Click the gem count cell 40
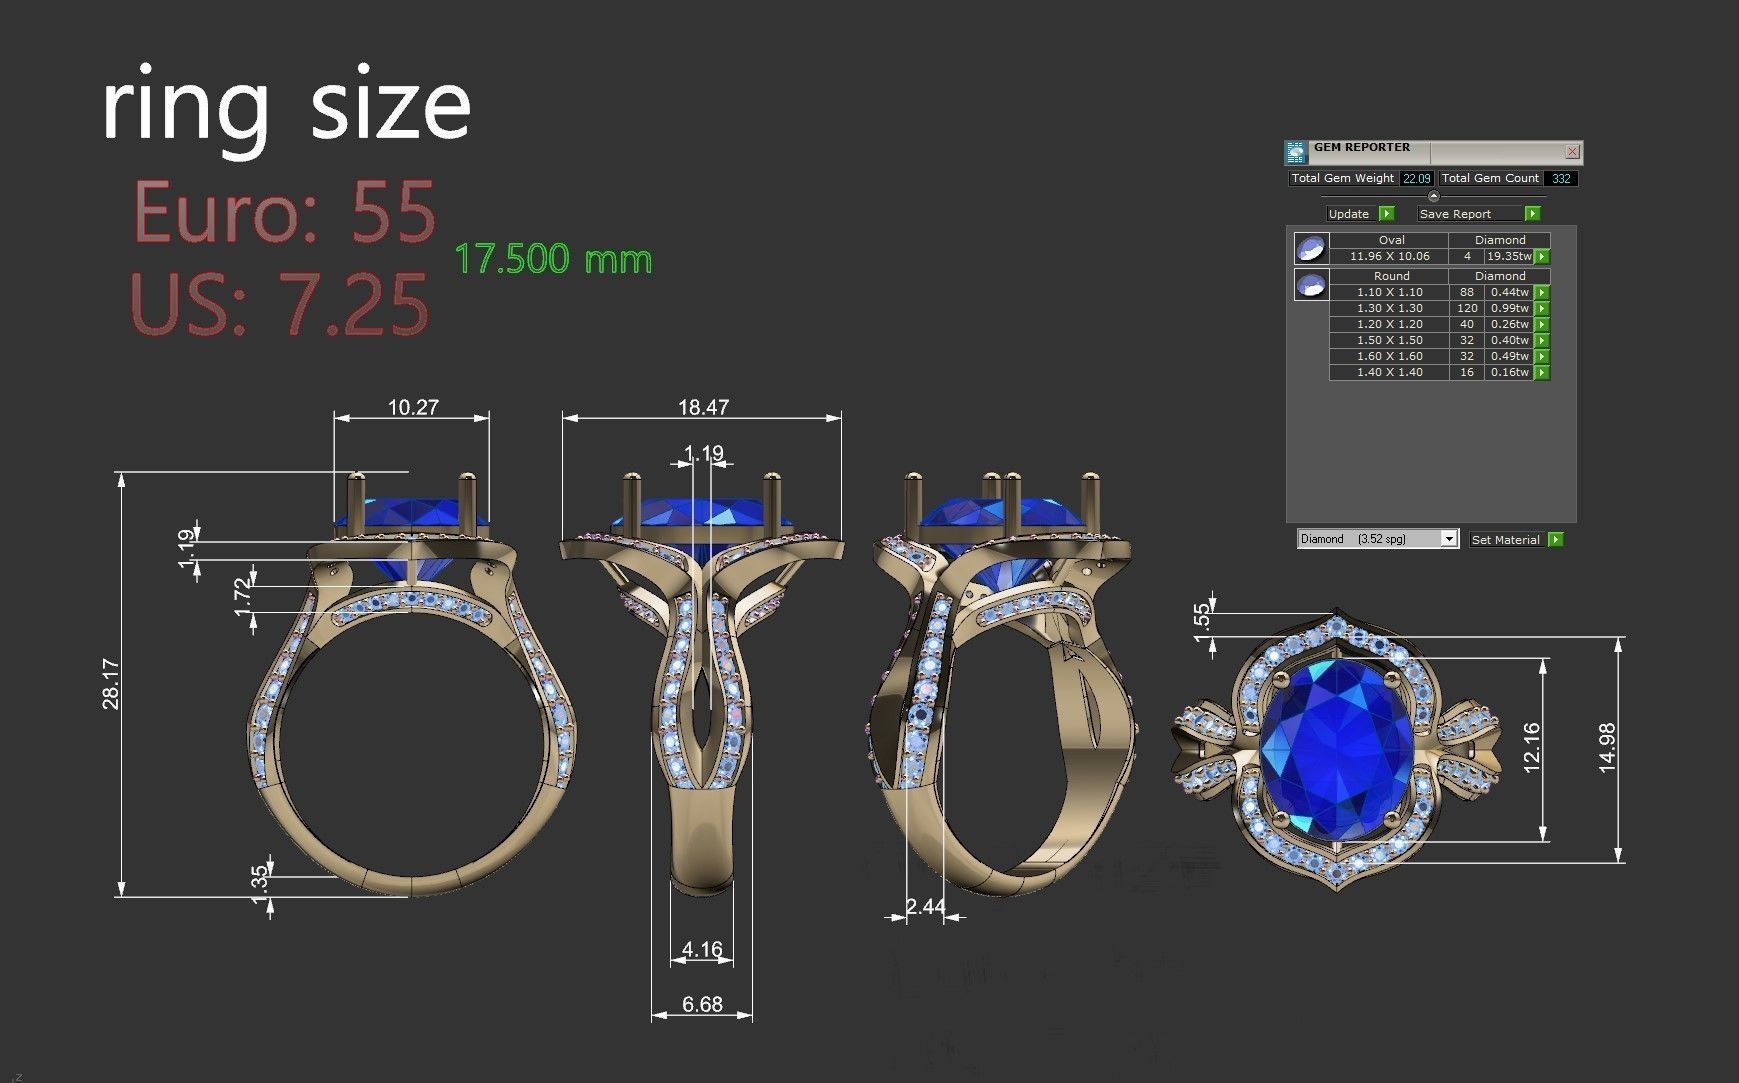The width and height of the screenshot is (1739, 1083). [x=1467, y=324]
